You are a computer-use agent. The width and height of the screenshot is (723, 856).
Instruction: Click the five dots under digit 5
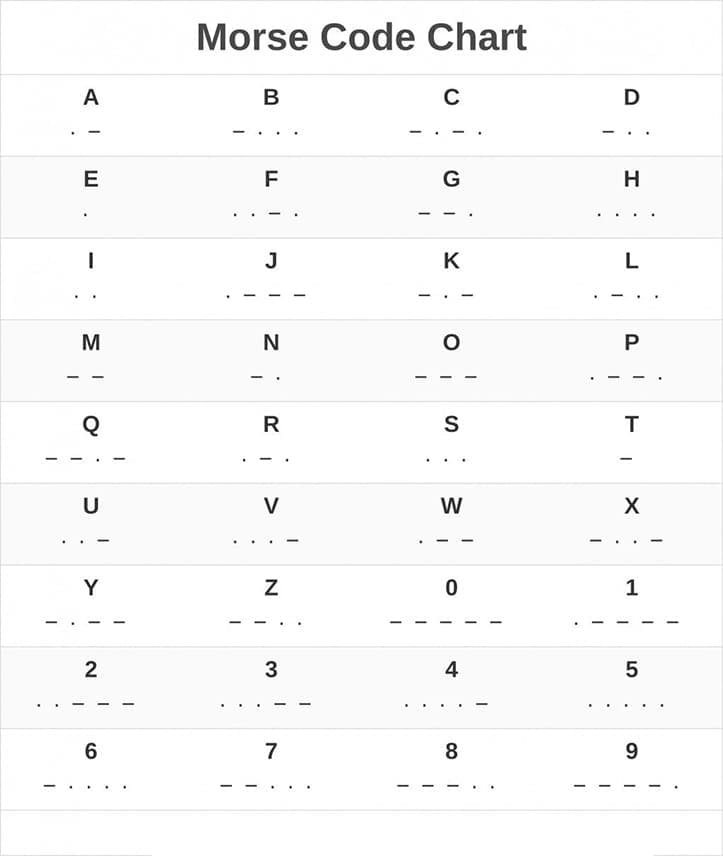pos(626,705)
